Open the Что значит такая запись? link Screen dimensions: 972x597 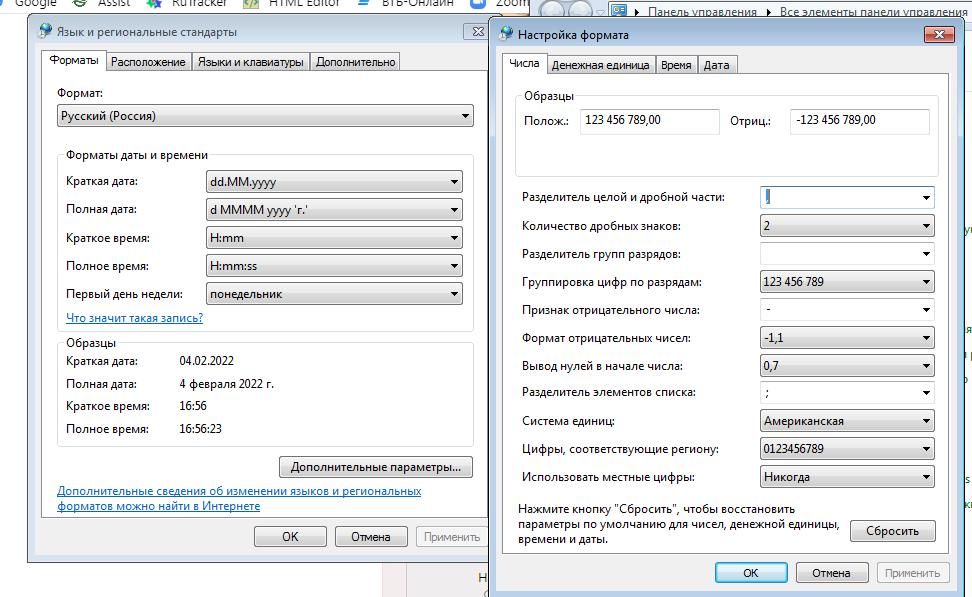point(134,318)
